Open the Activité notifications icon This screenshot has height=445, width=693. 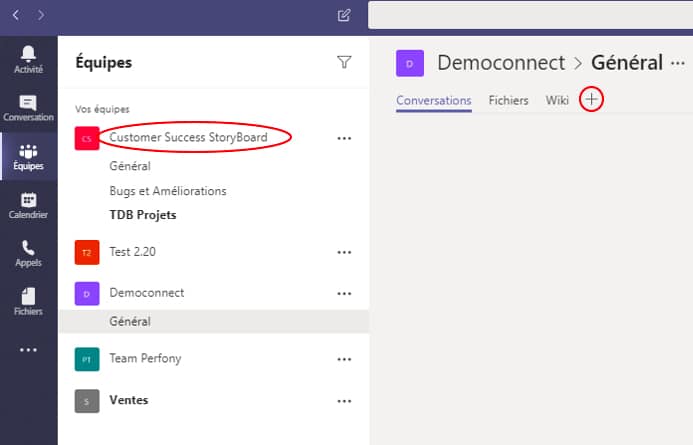[x=28, y=59]
